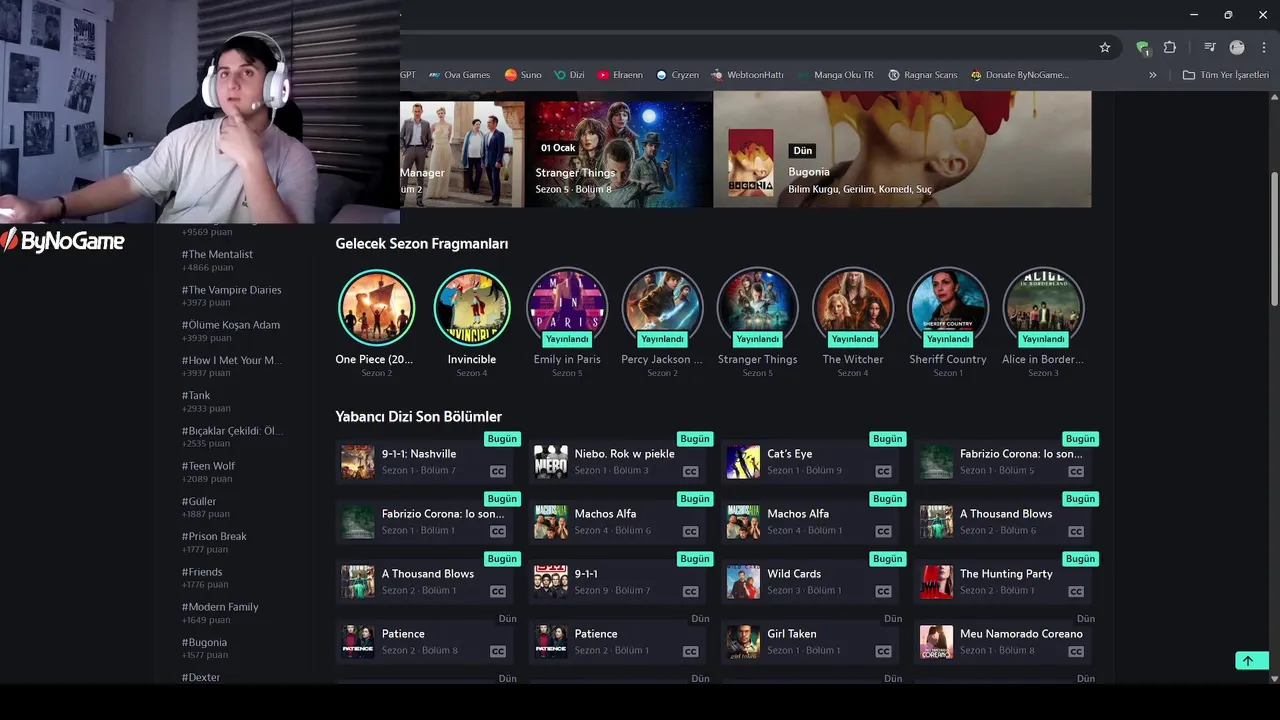This screenshot has height=720, width=1280.
Task: Click the CC icon on Meu Namorado Coreano
Action: coord(1076,652)
